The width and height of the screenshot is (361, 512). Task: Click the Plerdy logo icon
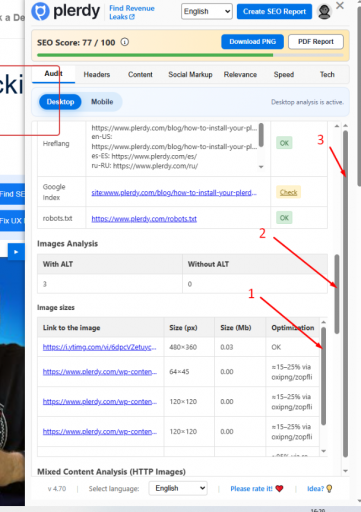coord(40,11)
